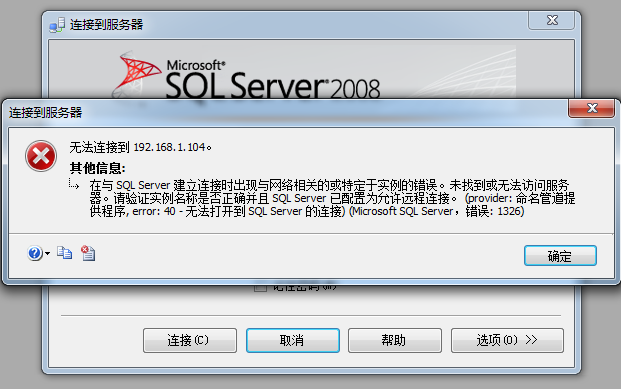Image resolution: width=621 pixels, height=389 pixels.
Task: Click the arrow marker beside the error details
Action: coord(74,184)
